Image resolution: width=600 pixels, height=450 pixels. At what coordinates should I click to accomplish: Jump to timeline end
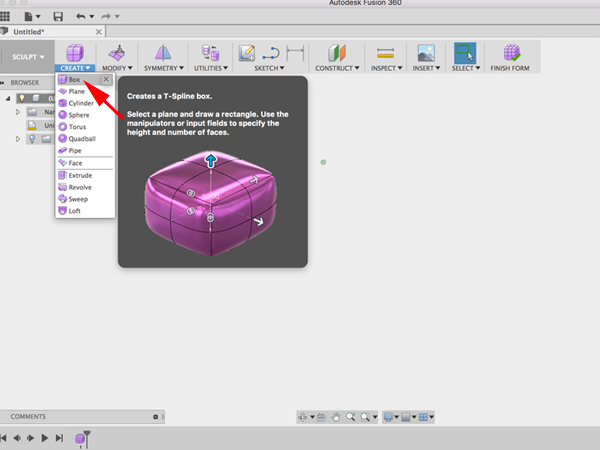[59, 438]
